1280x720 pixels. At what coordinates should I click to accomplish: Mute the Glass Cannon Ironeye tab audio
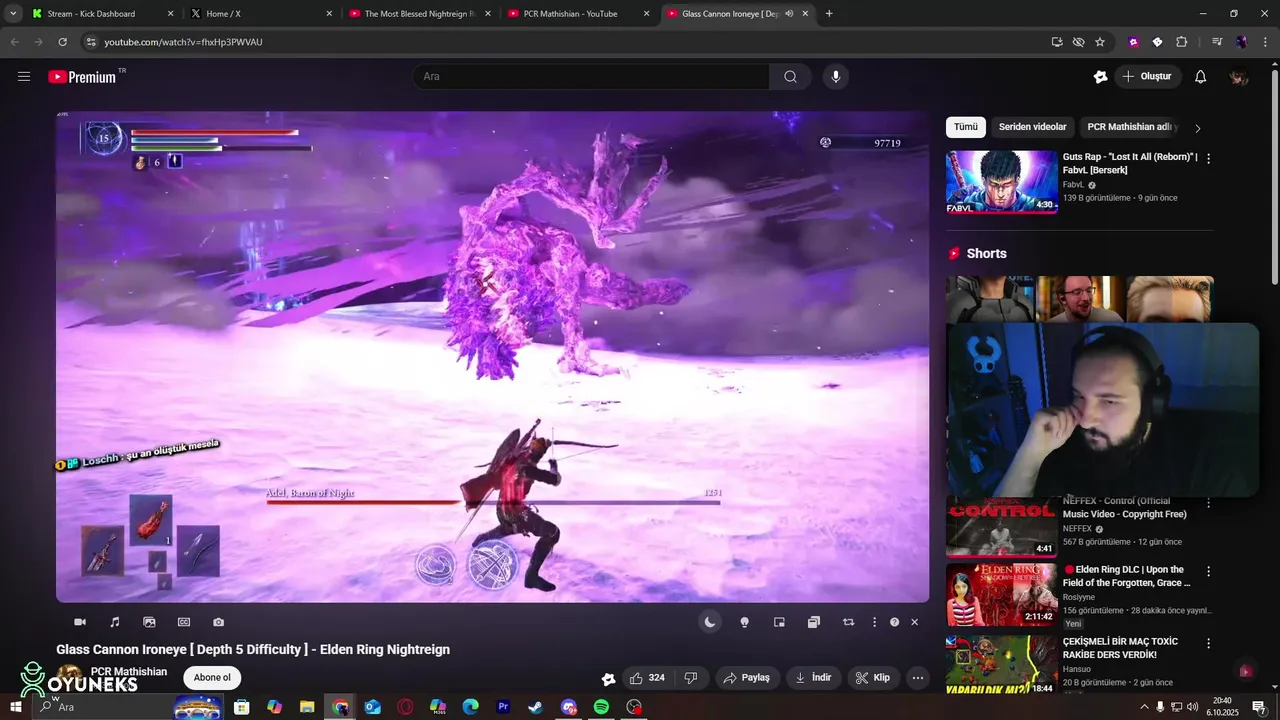click(x=789, y=14)
